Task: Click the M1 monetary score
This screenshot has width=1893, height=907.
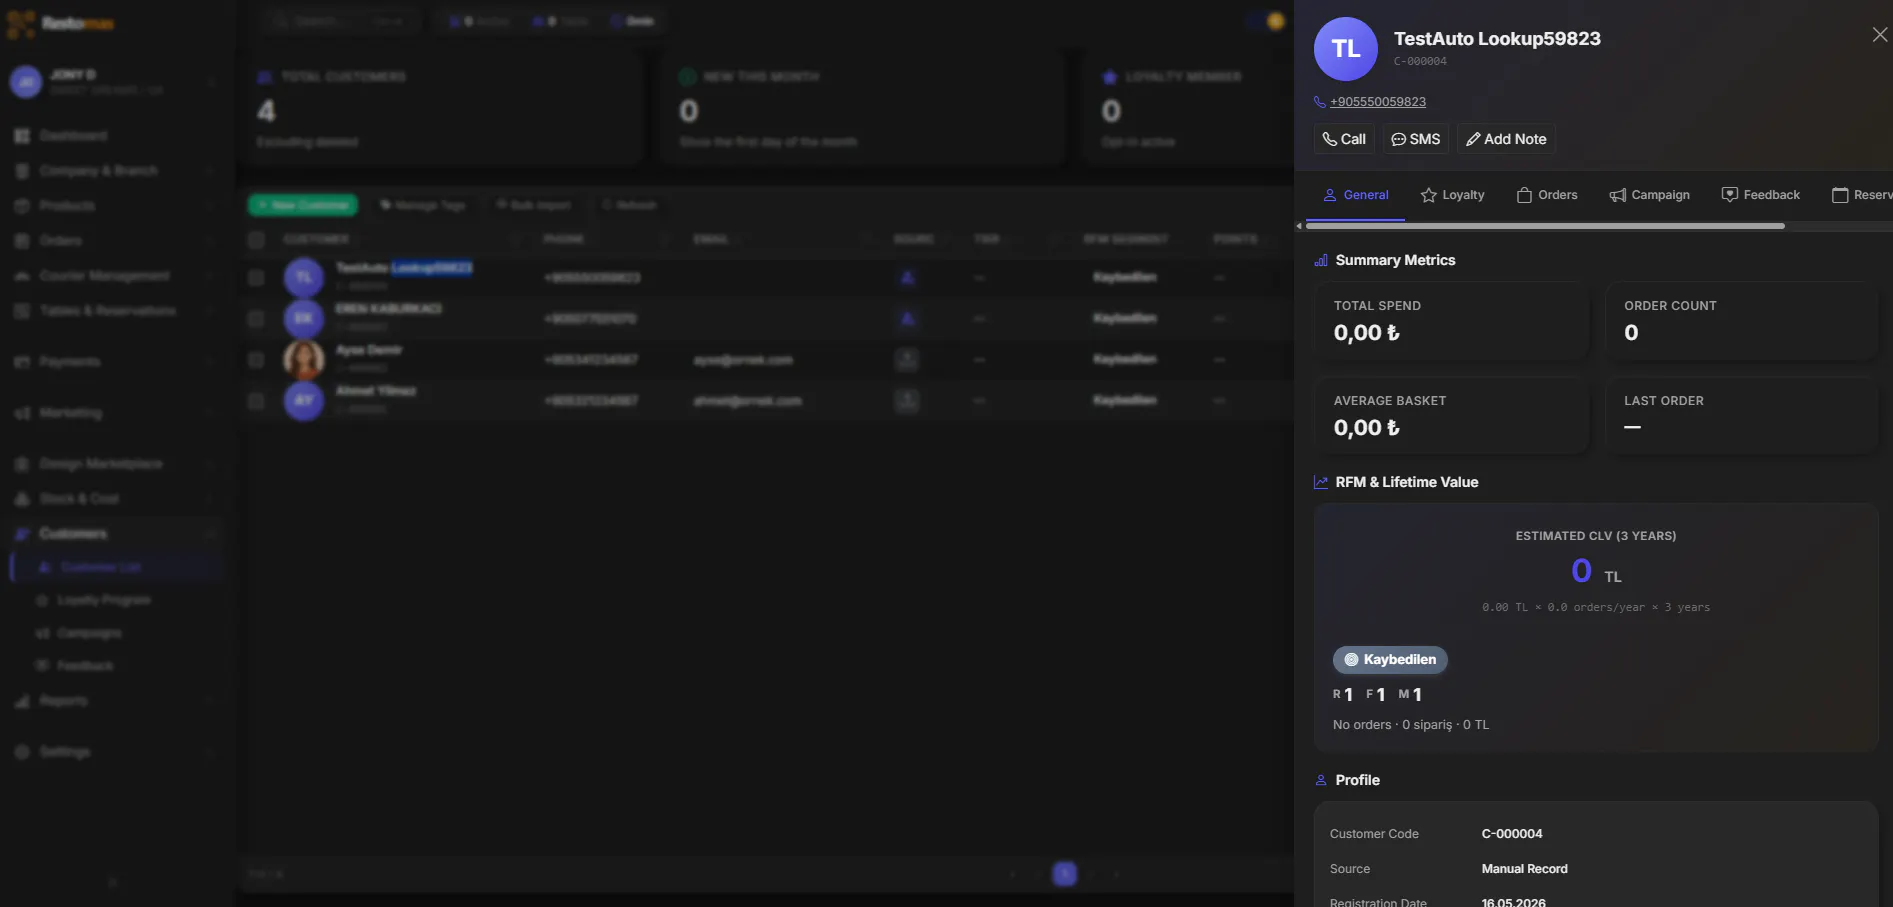Action: pos(1410,694)
